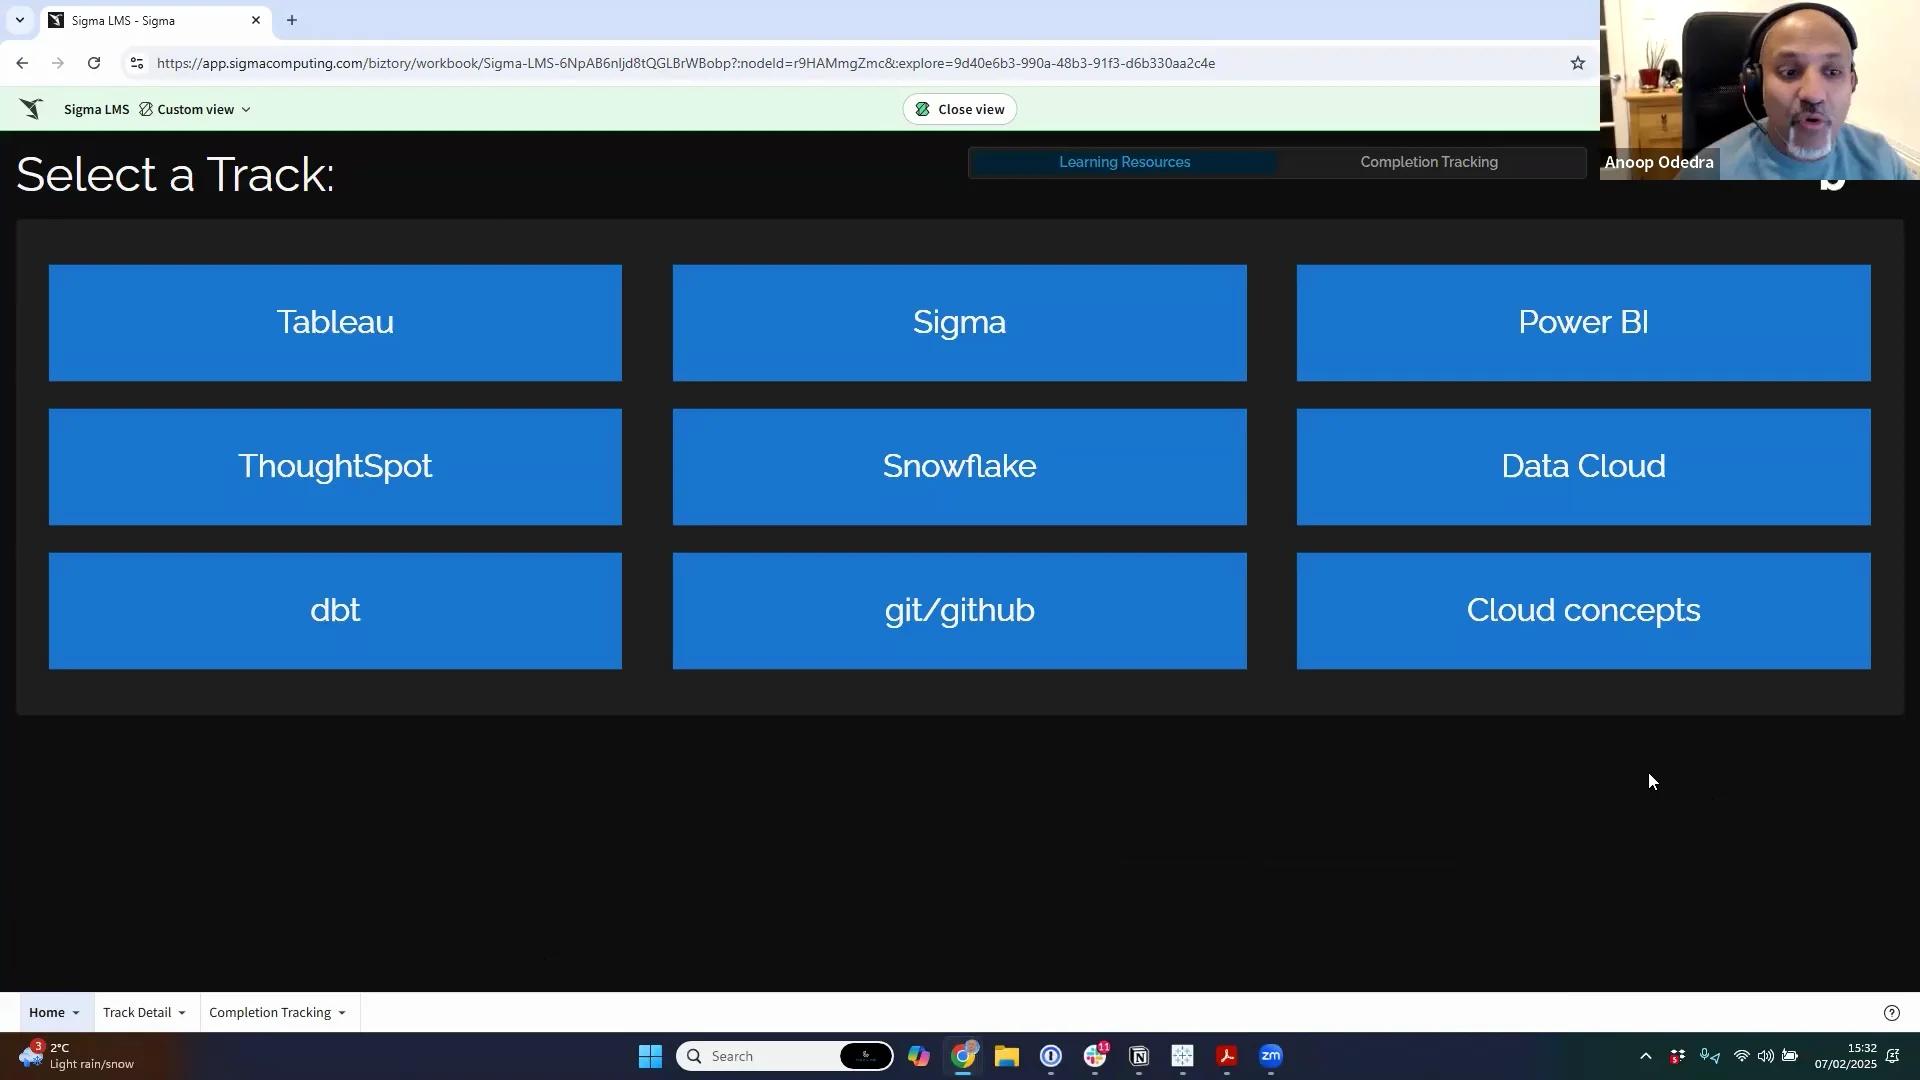Image resolution: width=1920 pixels, height=1080 pixels.
Task: Open the Sigma help icon at bottom right
Action: pos(1892,1013)
